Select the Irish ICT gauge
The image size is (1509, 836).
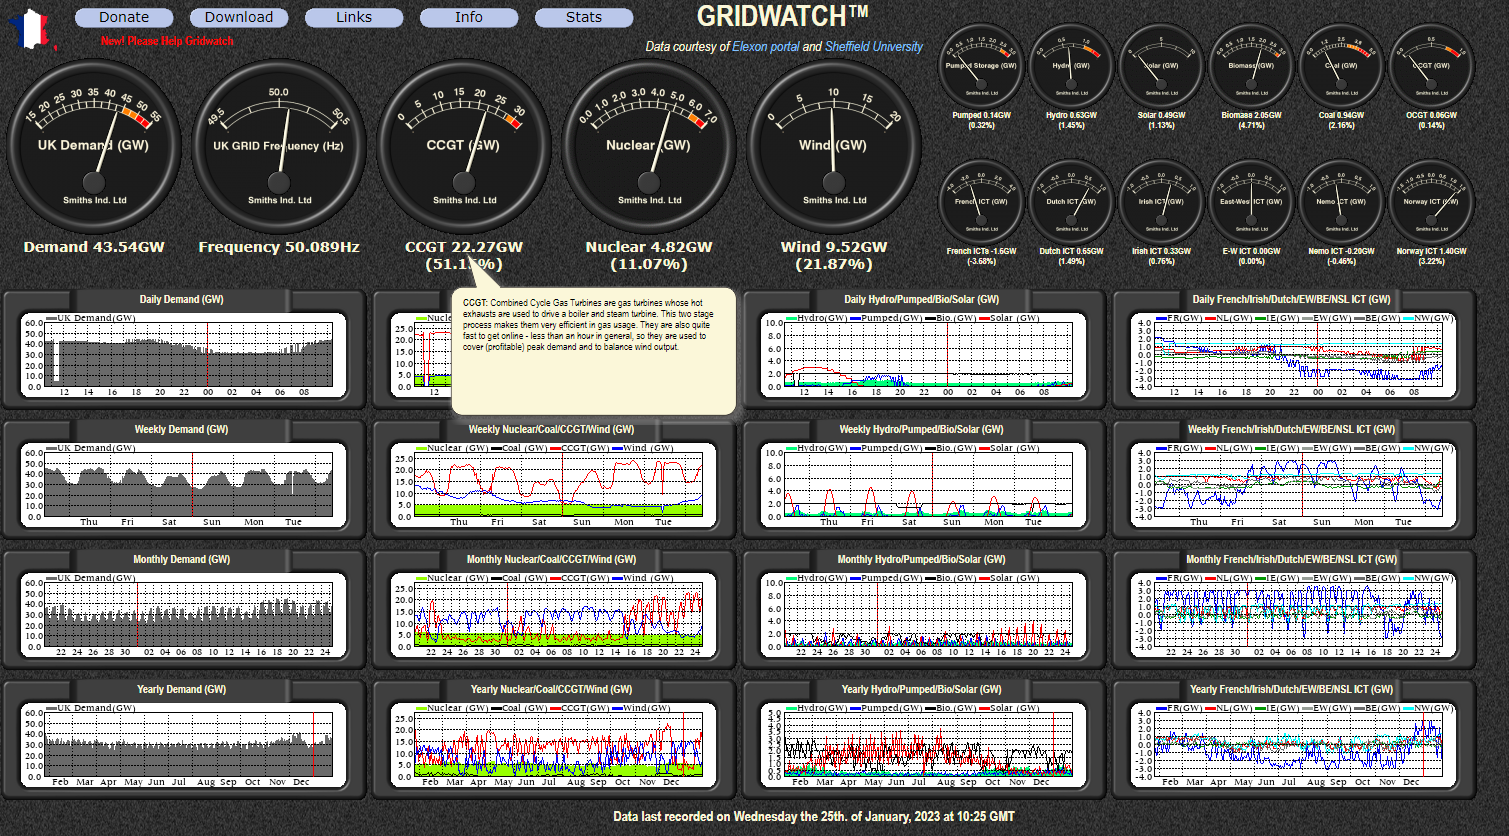click(x=1162, y=201)
